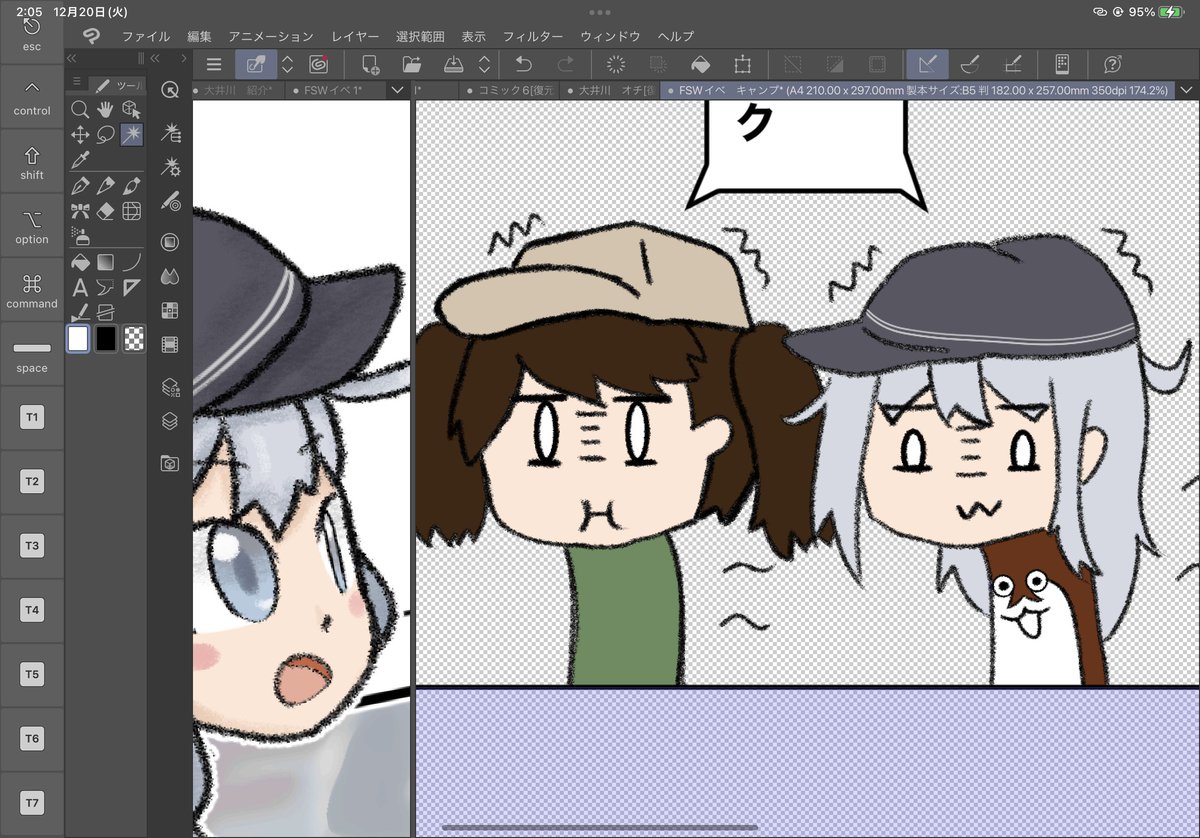Click the T1 edge key

click(32, 417)
